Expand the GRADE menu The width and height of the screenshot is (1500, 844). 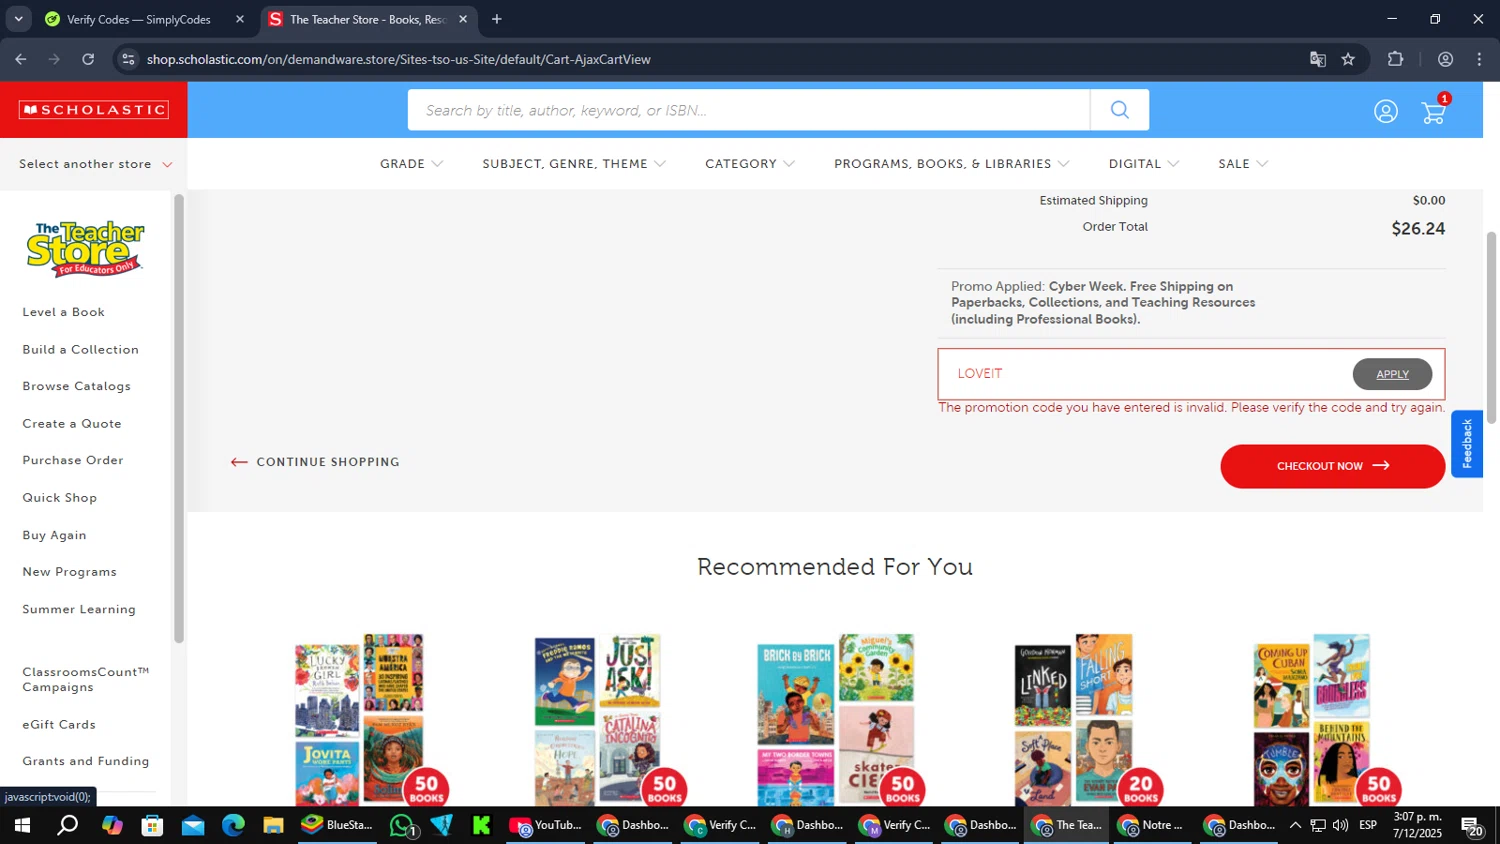pyautogui.click(x=411, y=164)
